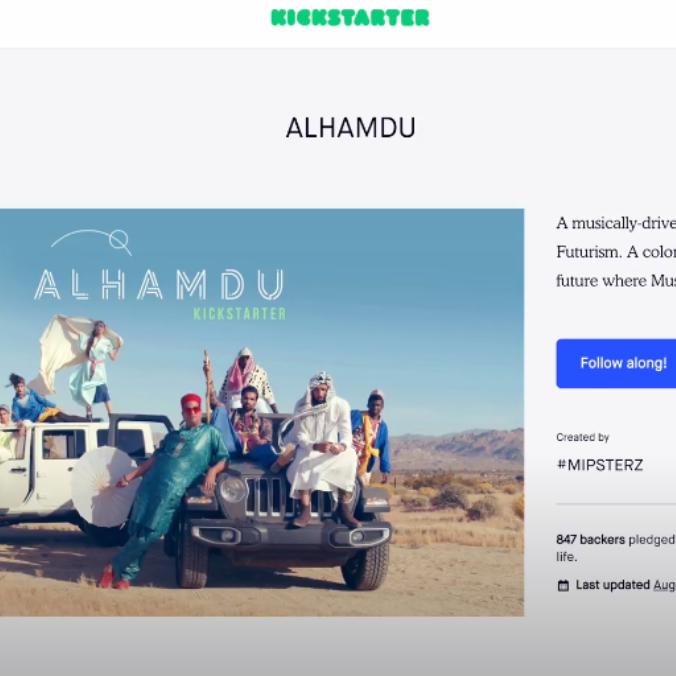Image resolution: width=676 pixels, height=676 pixels.
Task: Click the calendar icon beside Last updated
Action: 563,585
